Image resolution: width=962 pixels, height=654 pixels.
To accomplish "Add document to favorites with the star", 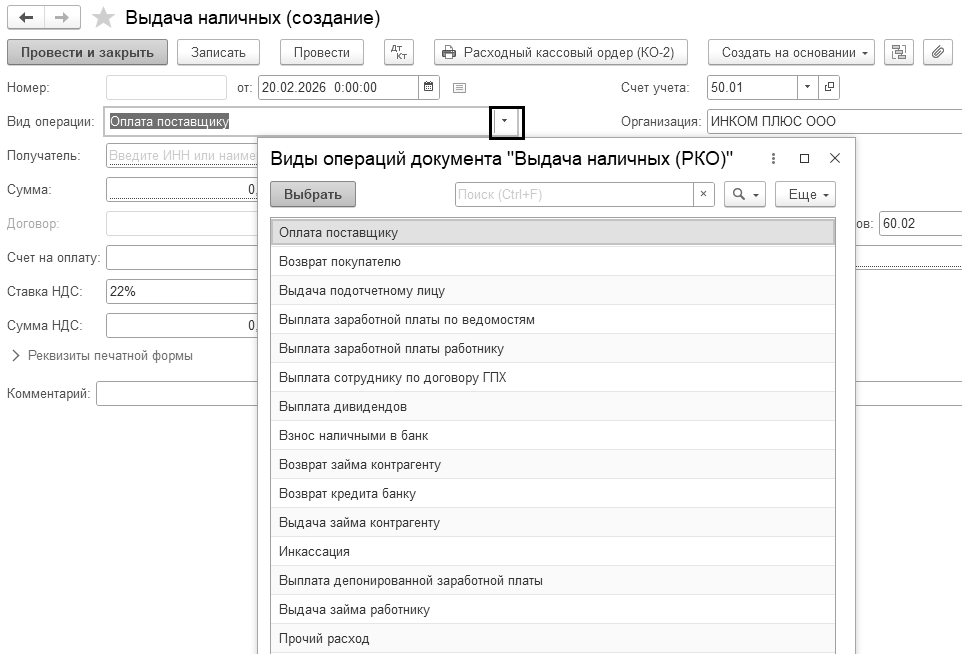I will click(103, 18).
